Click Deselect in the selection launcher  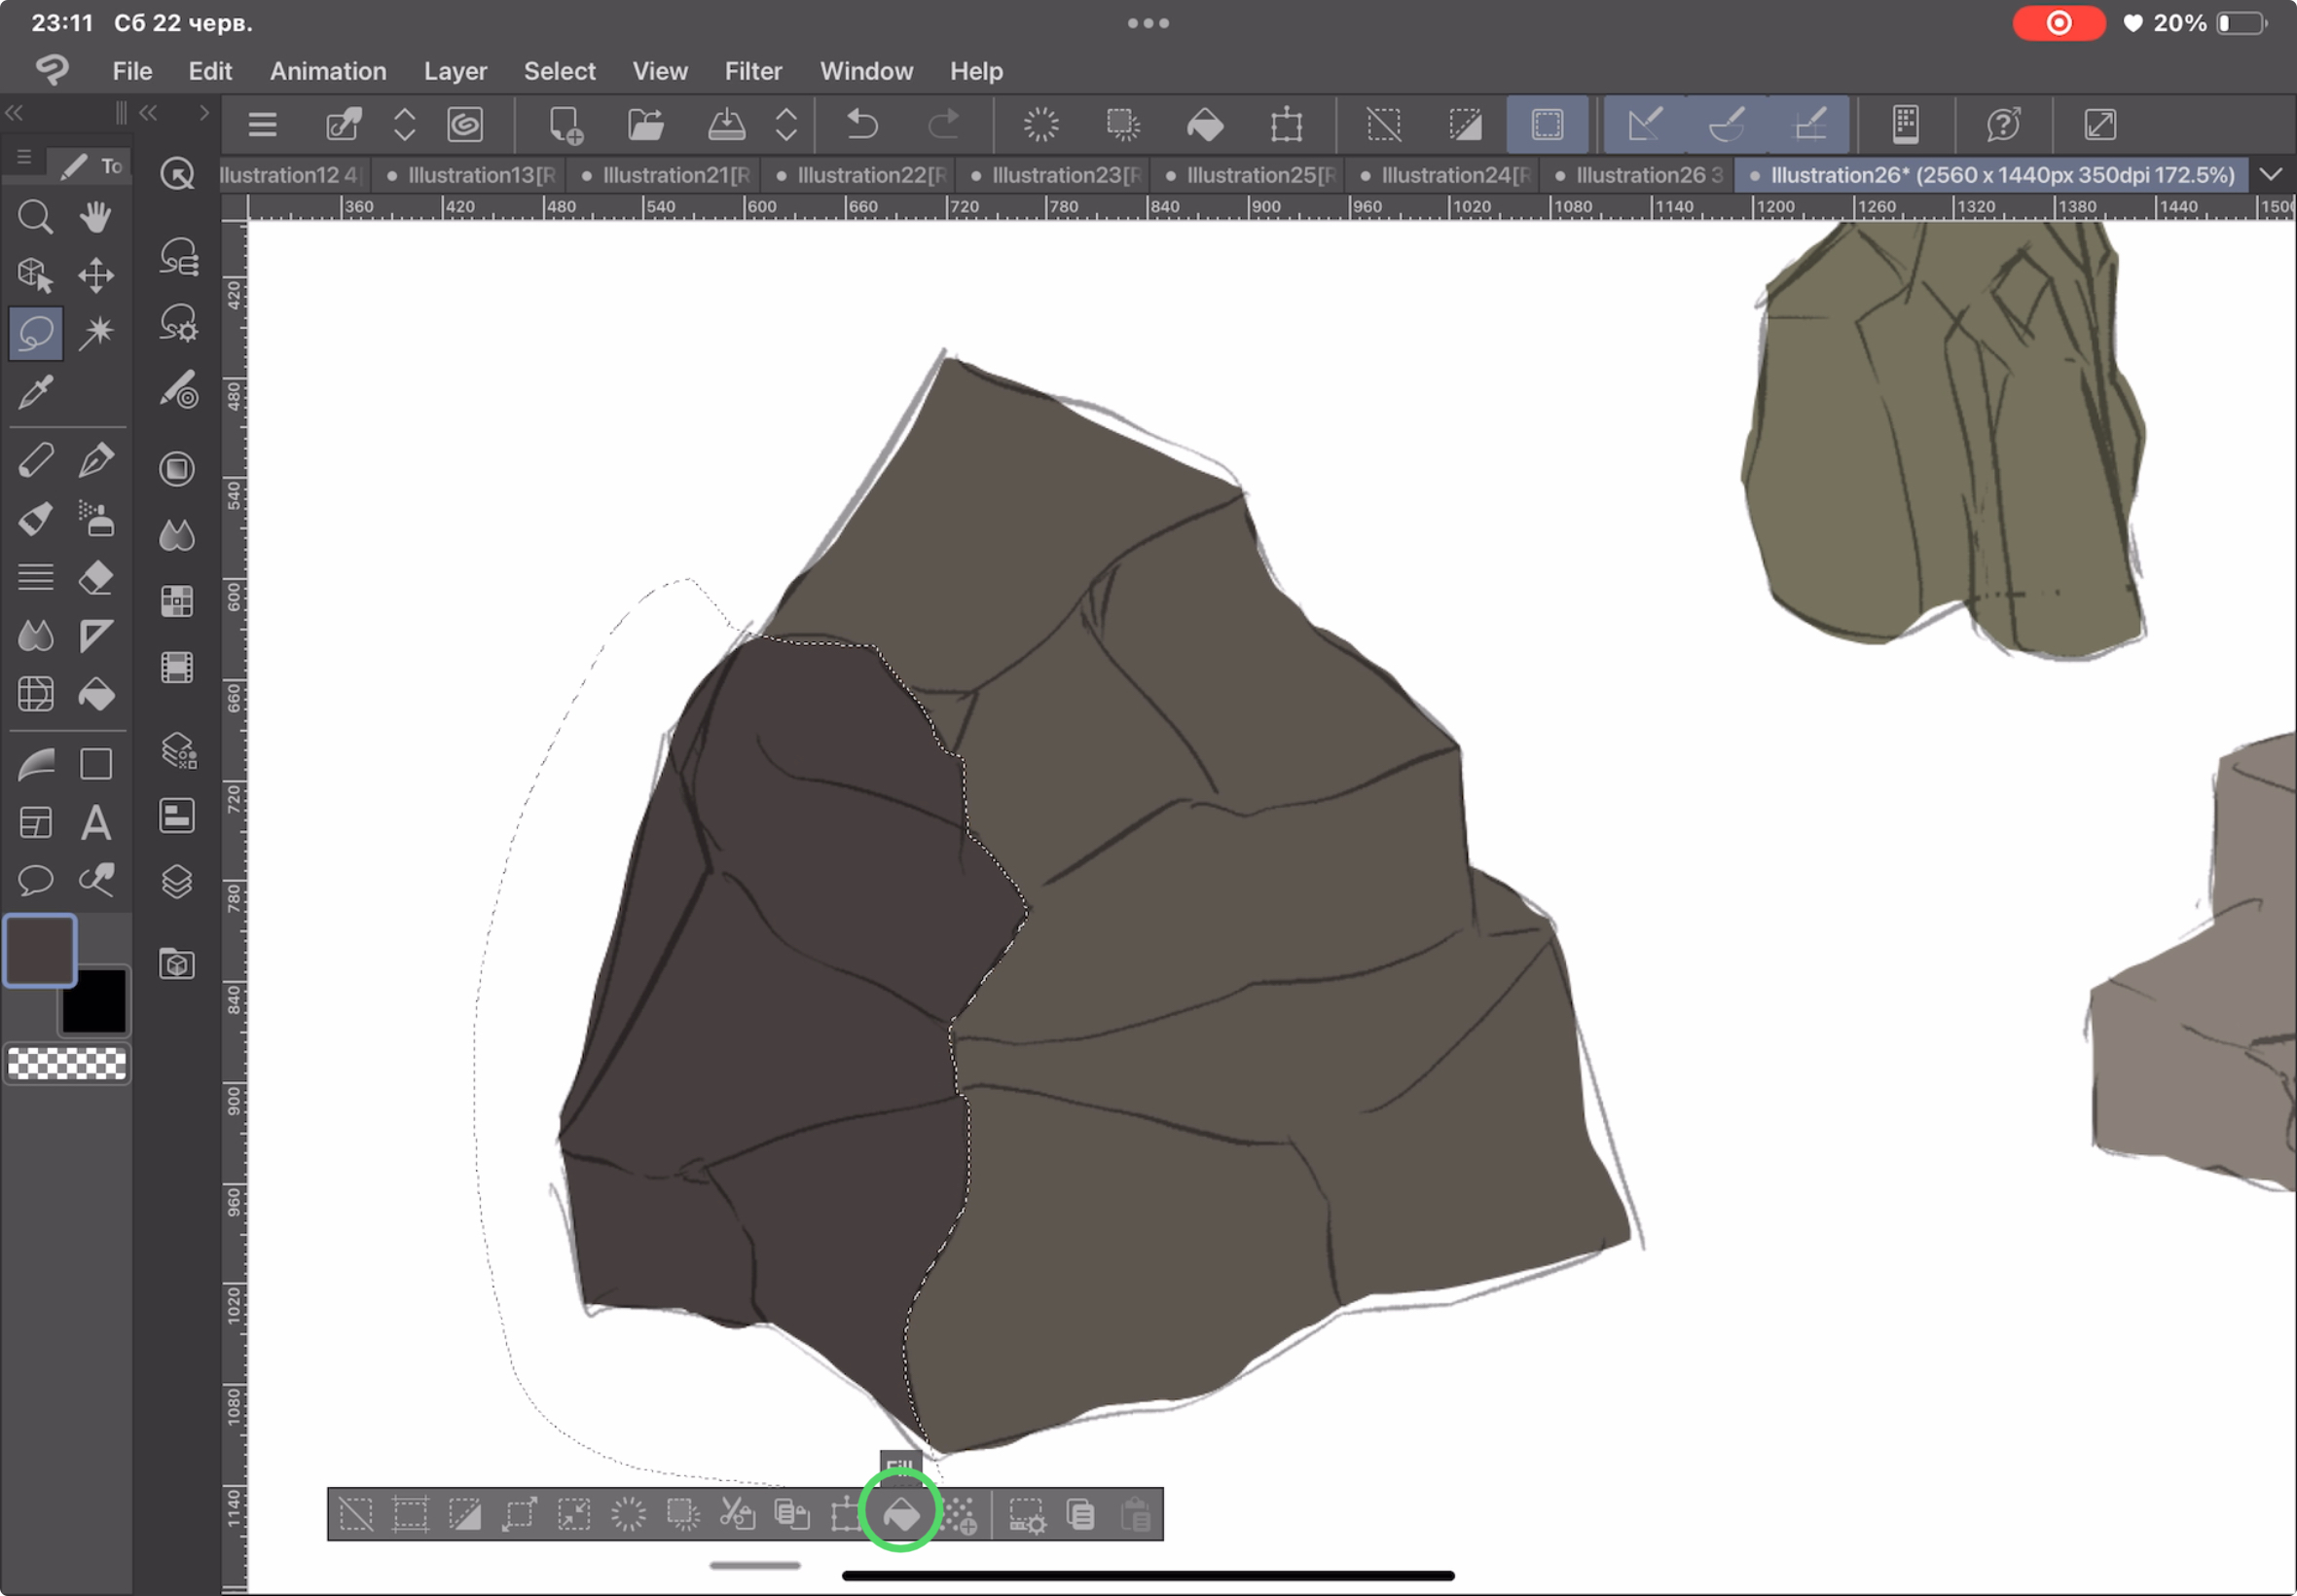pyautogui.click(x=356, y=1514)
